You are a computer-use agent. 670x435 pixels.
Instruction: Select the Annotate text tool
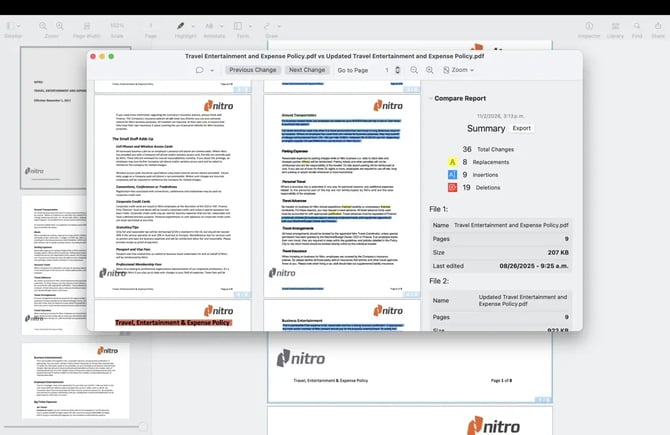point(209,26)
